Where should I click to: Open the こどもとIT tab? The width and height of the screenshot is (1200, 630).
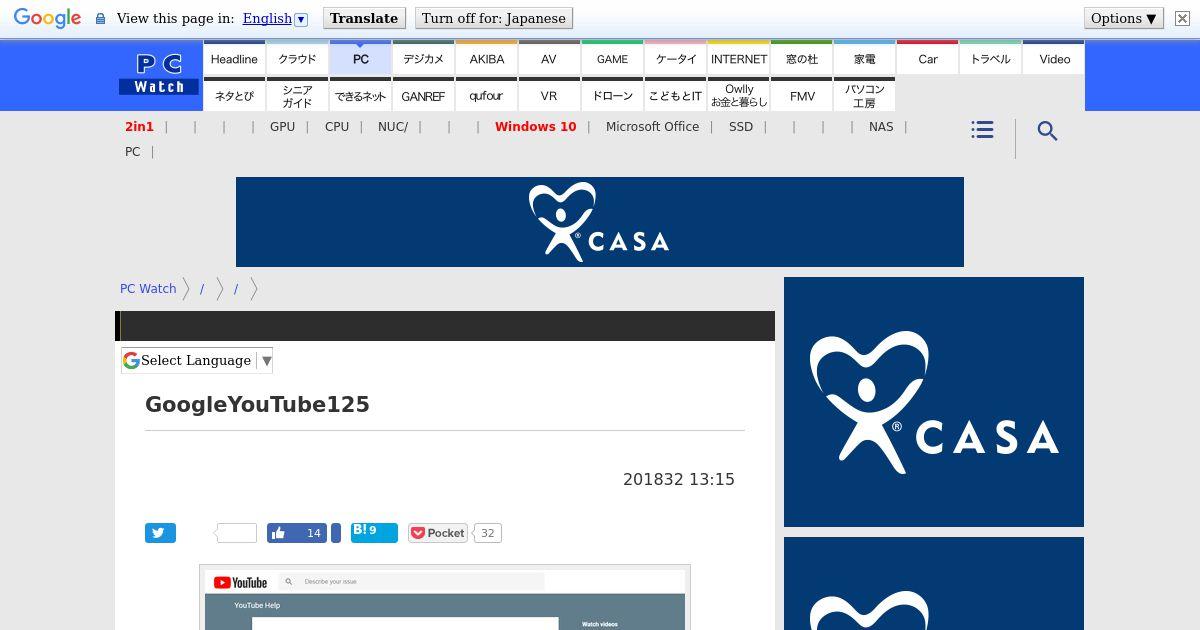point(676,95)
